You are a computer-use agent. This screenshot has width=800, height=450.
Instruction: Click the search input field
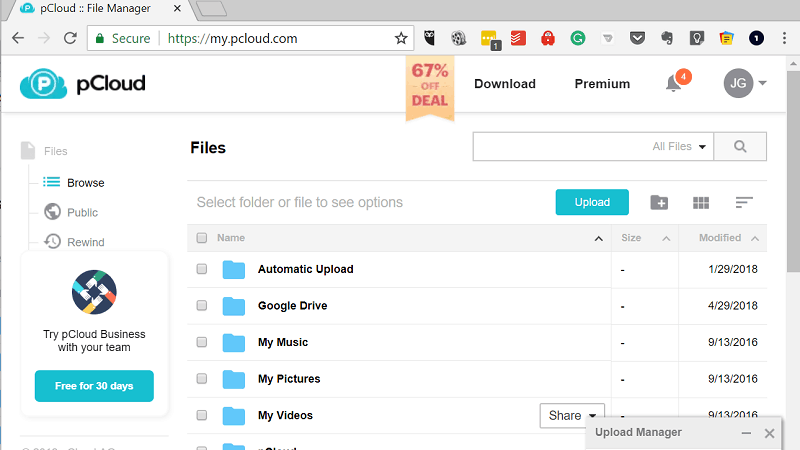(x=560, y=146)
